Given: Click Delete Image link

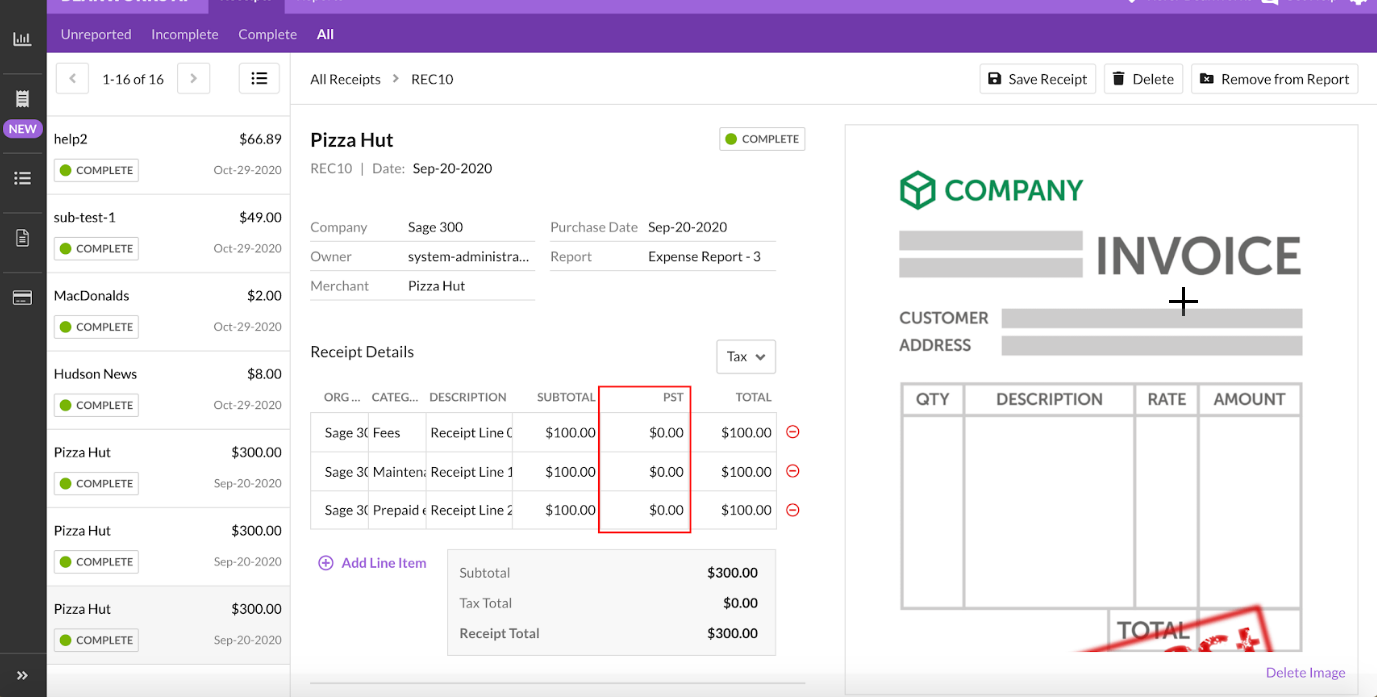Looking at the screenshot, I should (1305, 672).
